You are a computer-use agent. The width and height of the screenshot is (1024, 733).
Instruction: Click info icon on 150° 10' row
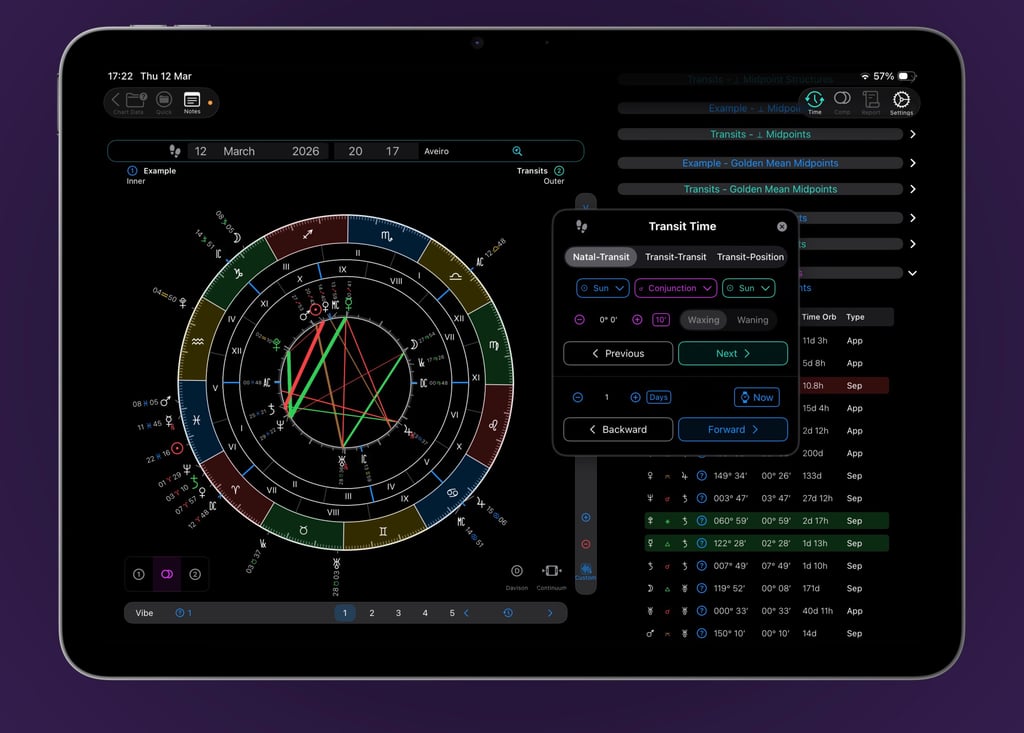click(x=701, y=633)
